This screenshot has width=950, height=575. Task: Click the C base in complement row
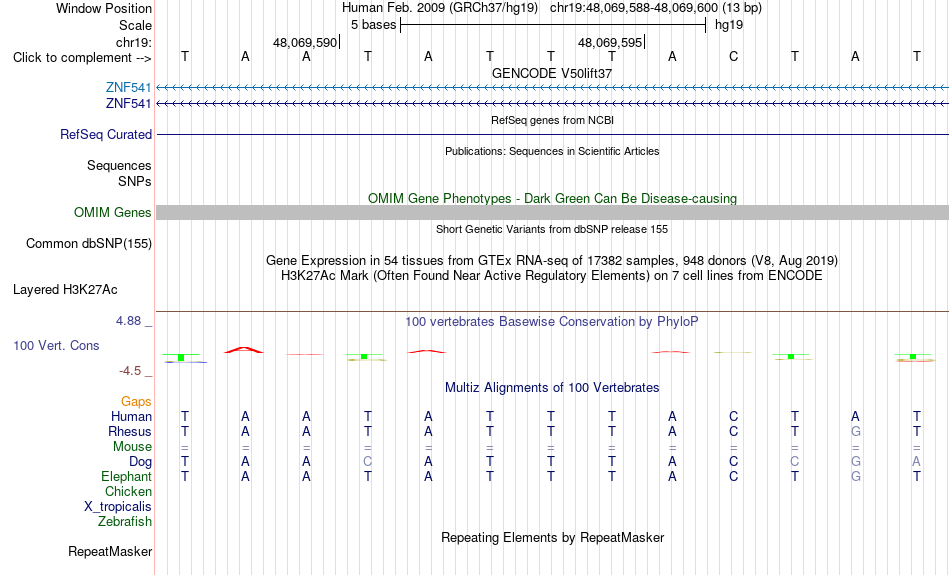pos(733,57)
